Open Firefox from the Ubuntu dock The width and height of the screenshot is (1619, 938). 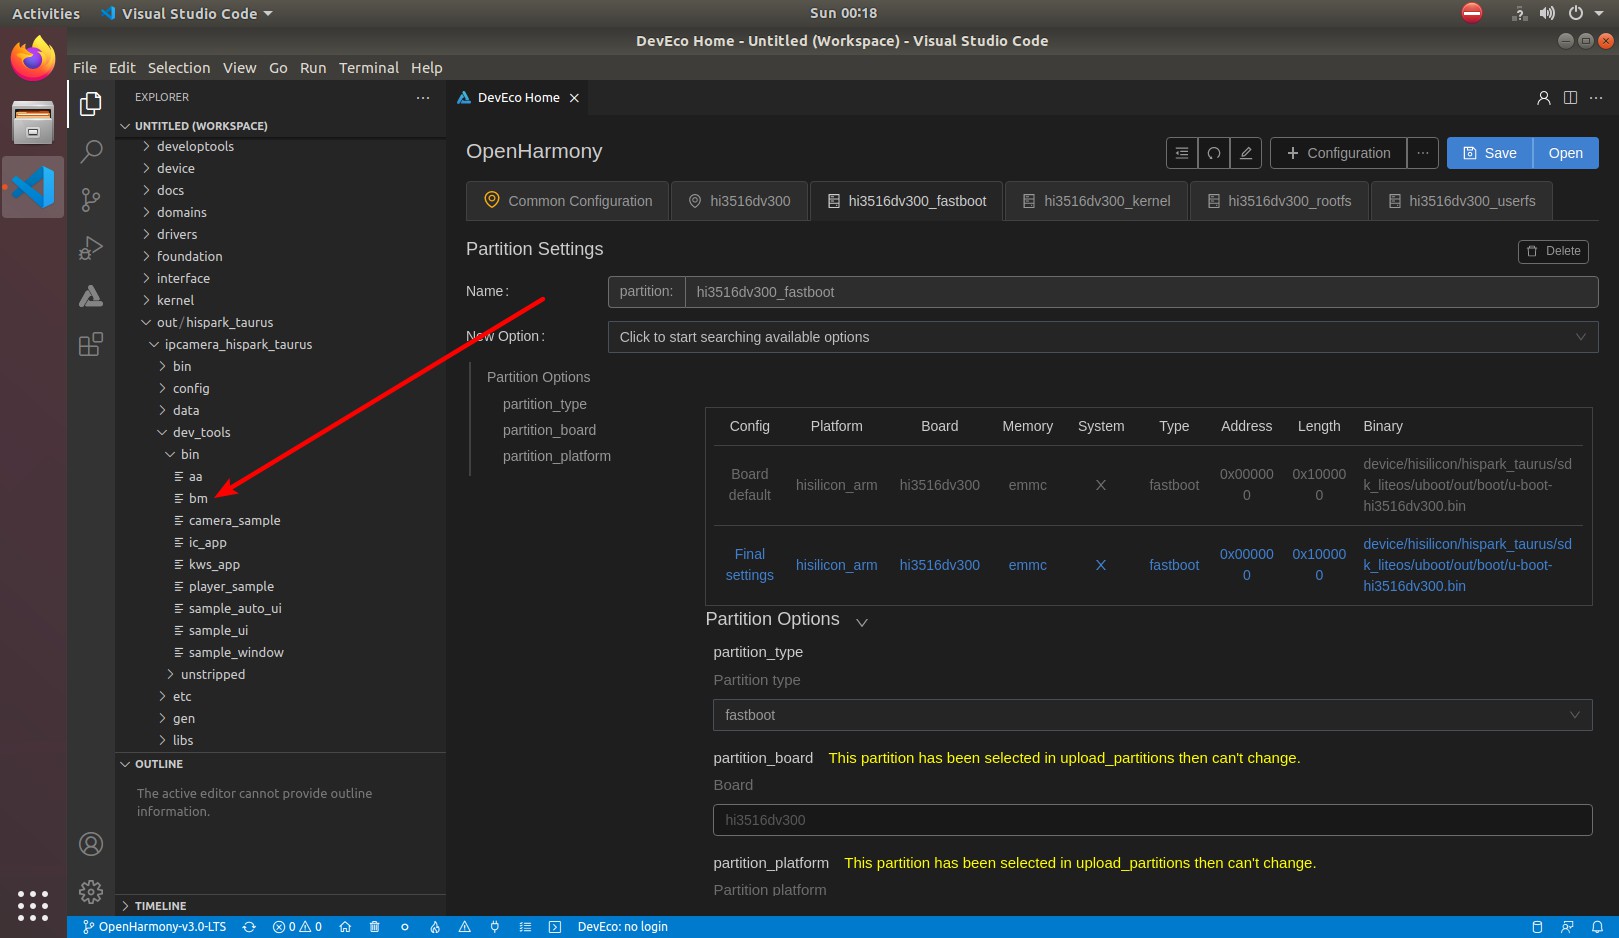[x=33, y=58]
